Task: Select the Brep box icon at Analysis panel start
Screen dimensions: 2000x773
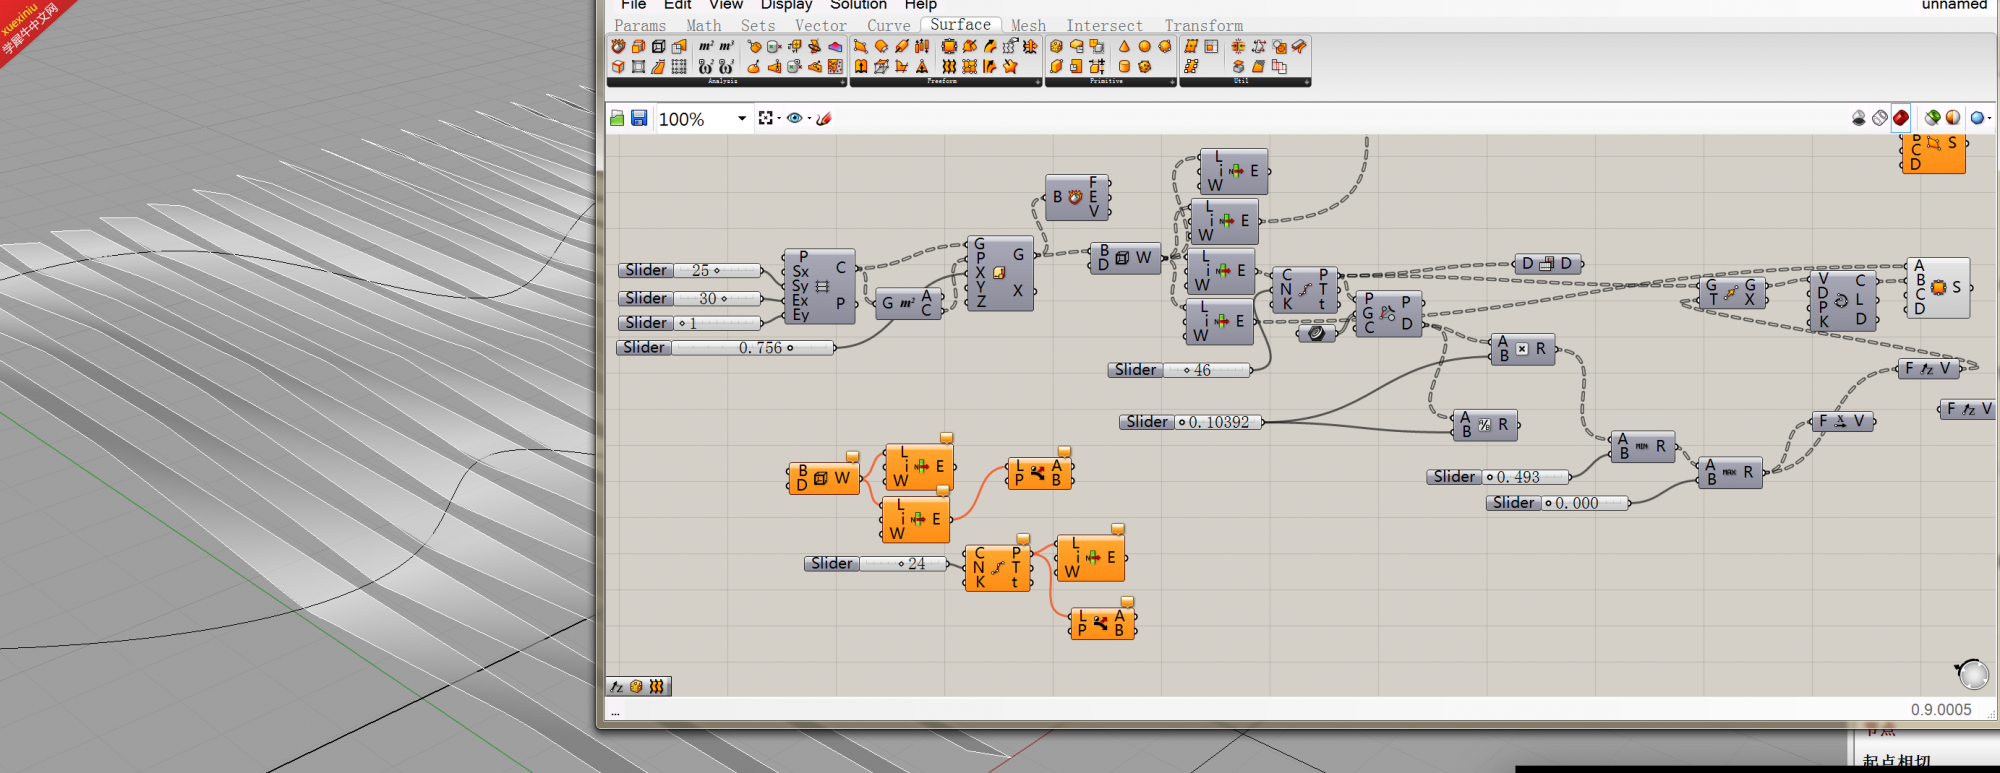Action: 618,46
